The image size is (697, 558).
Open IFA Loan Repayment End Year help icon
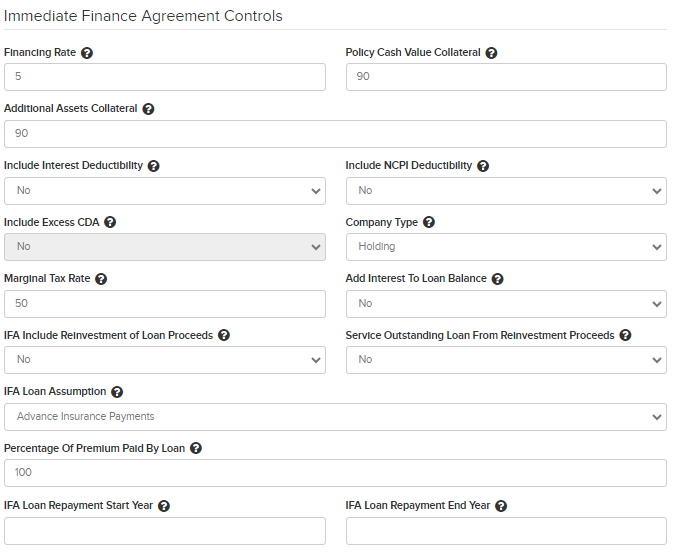[501, 506]
